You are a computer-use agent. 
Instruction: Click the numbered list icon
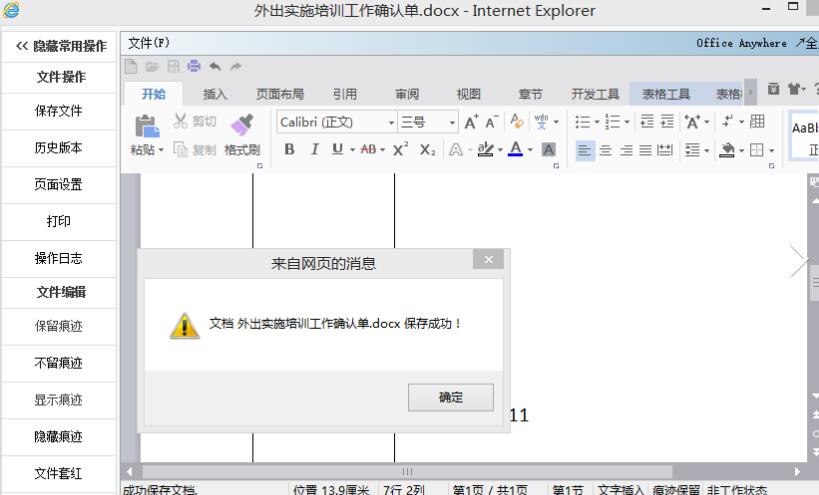click(x=612, y=122)
